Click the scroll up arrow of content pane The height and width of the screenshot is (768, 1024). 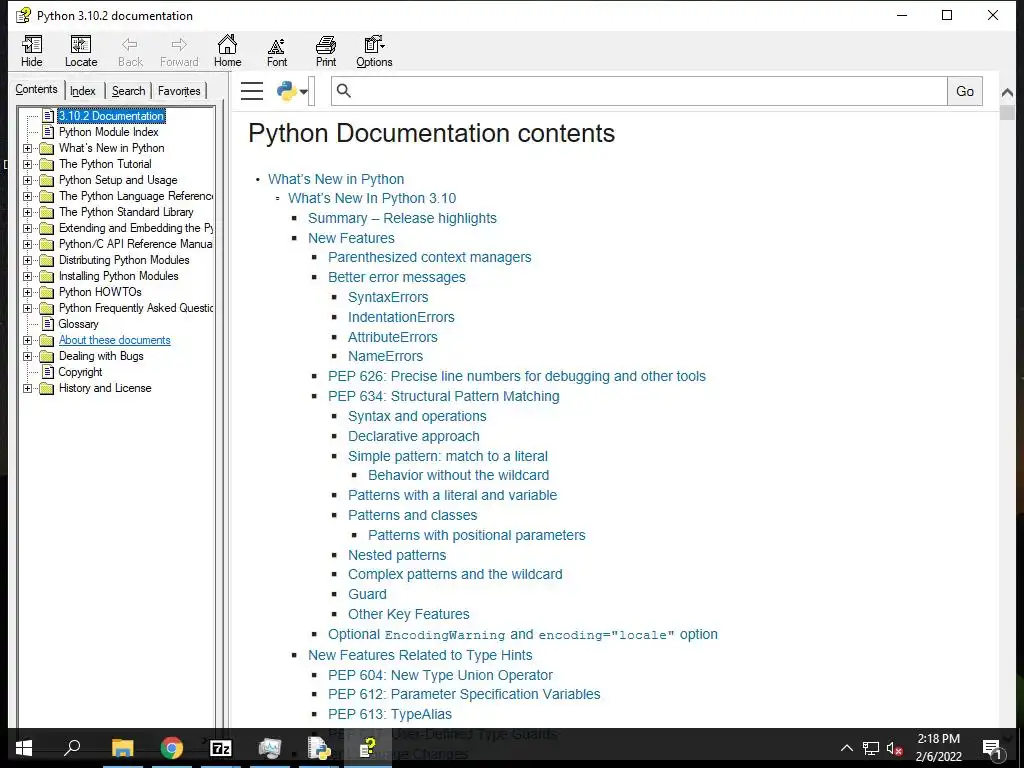(1007, 93)
